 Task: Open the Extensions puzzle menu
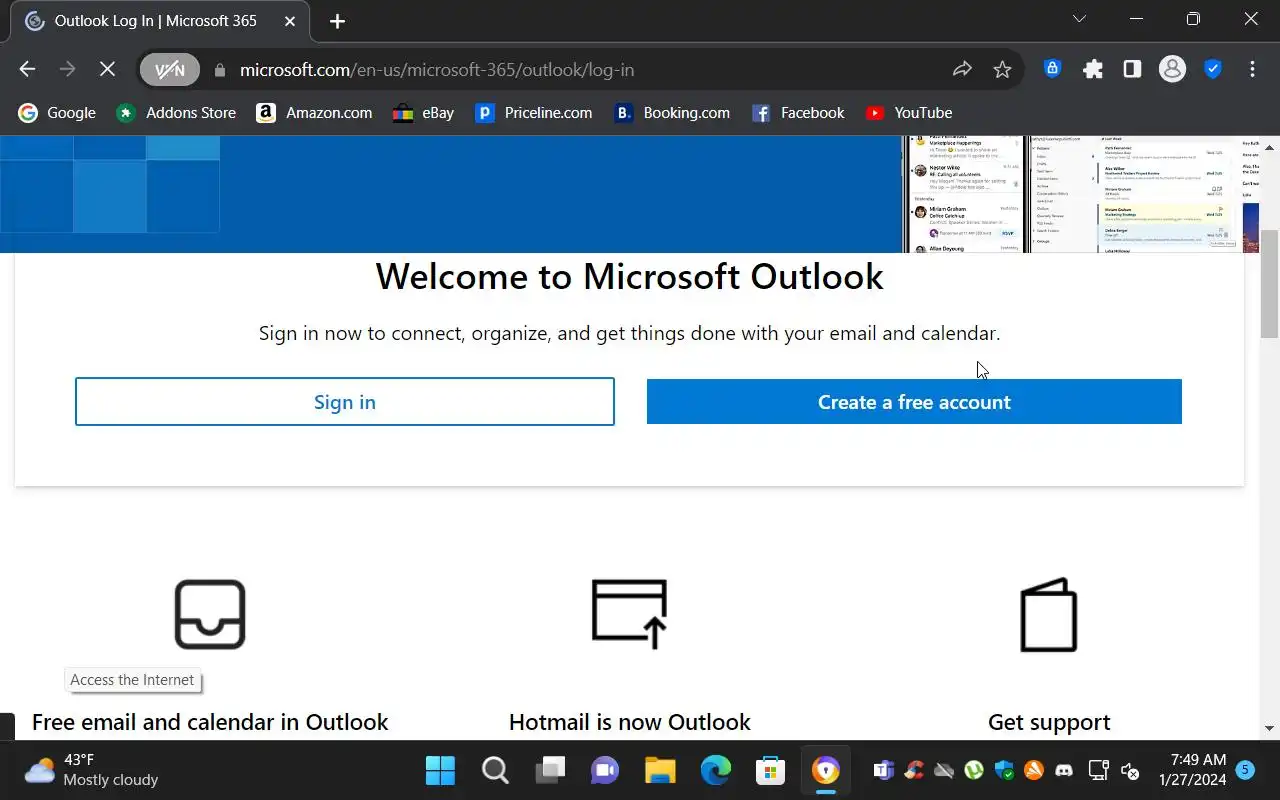click(1093, 69)
